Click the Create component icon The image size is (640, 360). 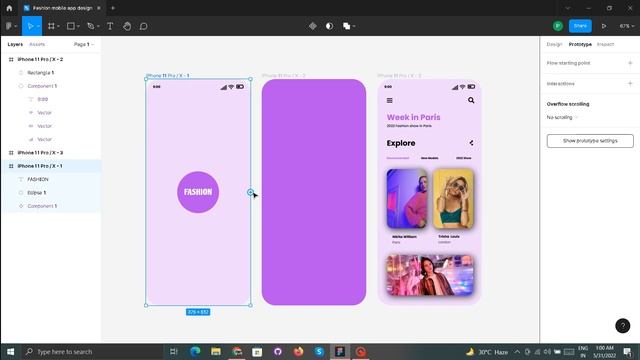(313, 26)
